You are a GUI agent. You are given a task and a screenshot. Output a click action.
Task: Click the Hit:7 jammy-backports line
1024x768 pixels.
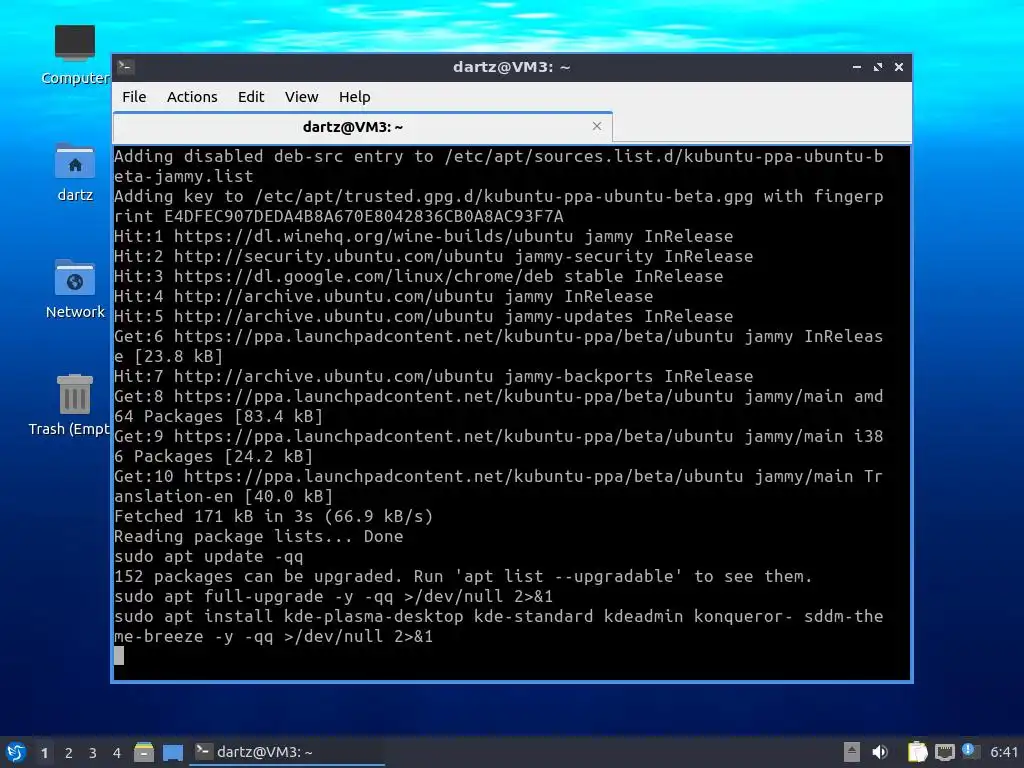(434, 377)
